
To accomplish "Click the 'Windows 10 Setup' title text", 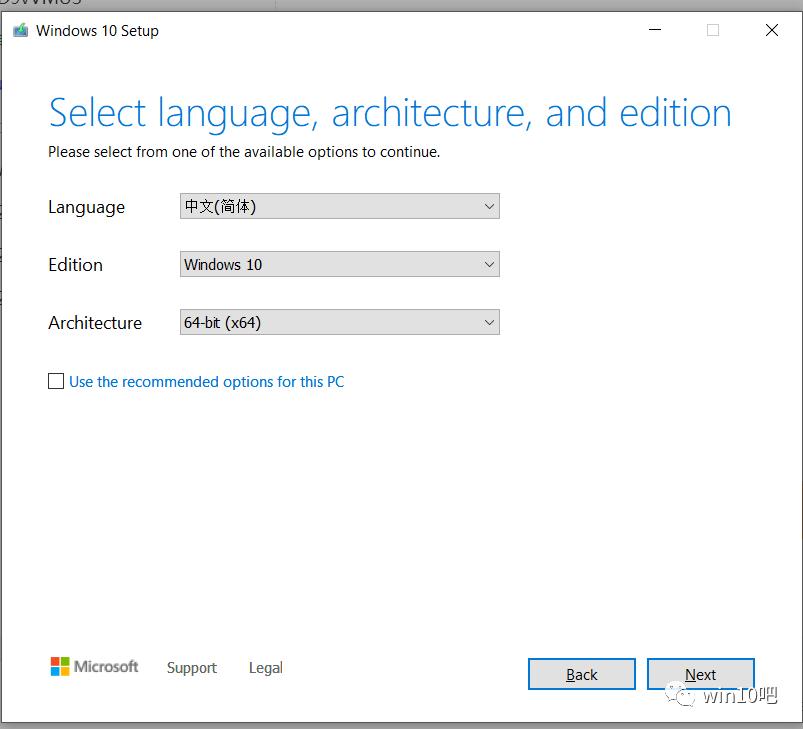I will (x=97, y=31).
